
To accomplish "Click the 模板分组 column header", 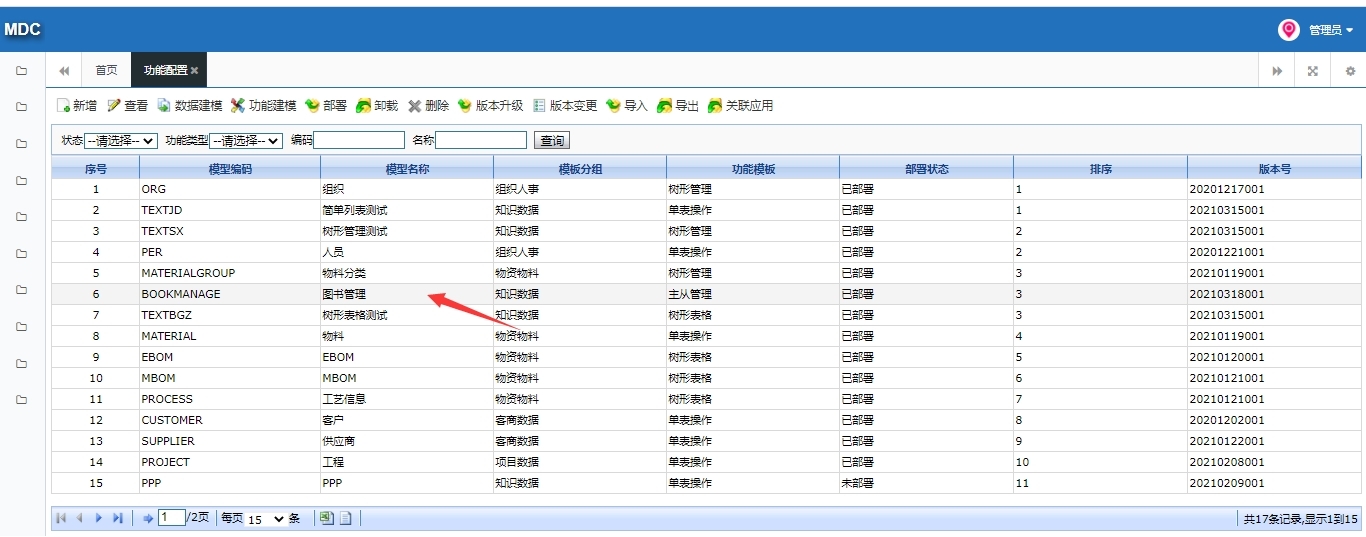I will click(x=580, y=169).
